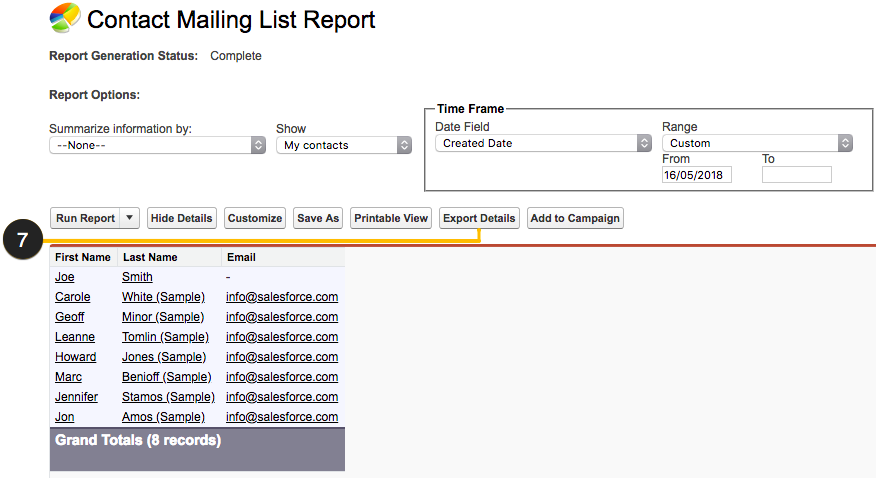
Task: Click email link in Jennifer's row
Action: [x=282, y=397]
